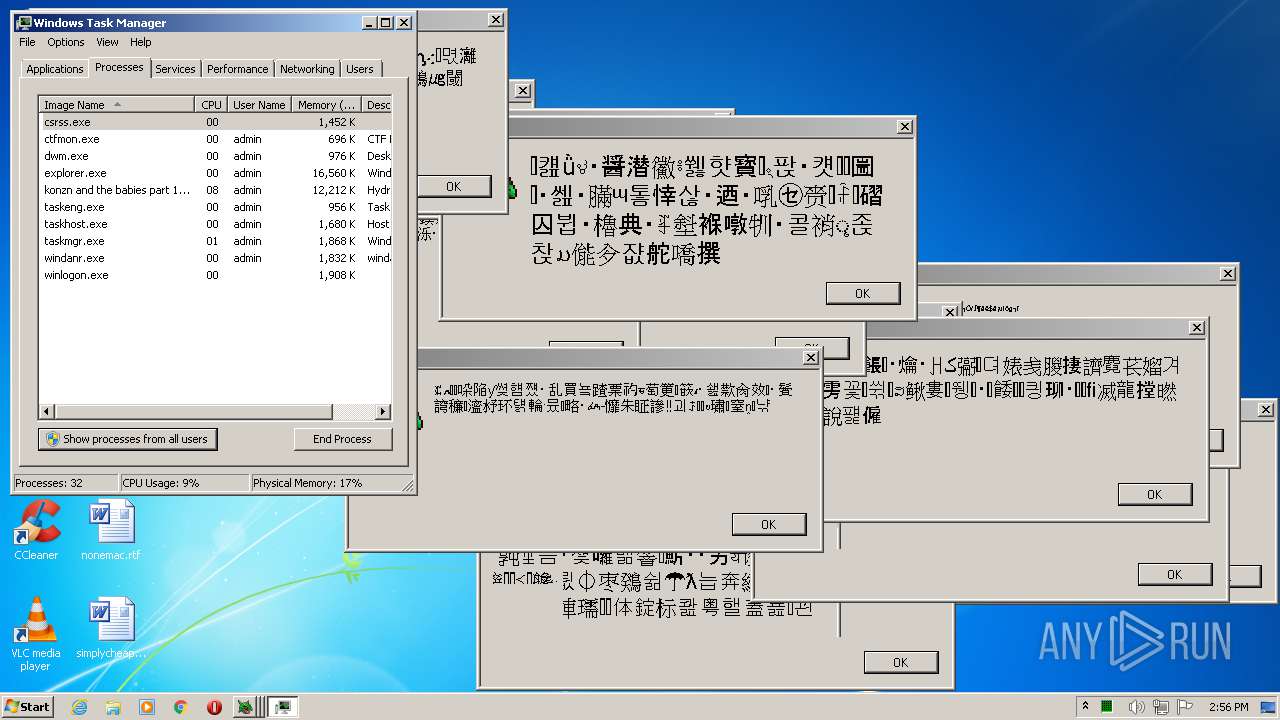Show hidden tray icons arrow
The width and height of the screenshot is (1280, 720).
(1085, 707)
